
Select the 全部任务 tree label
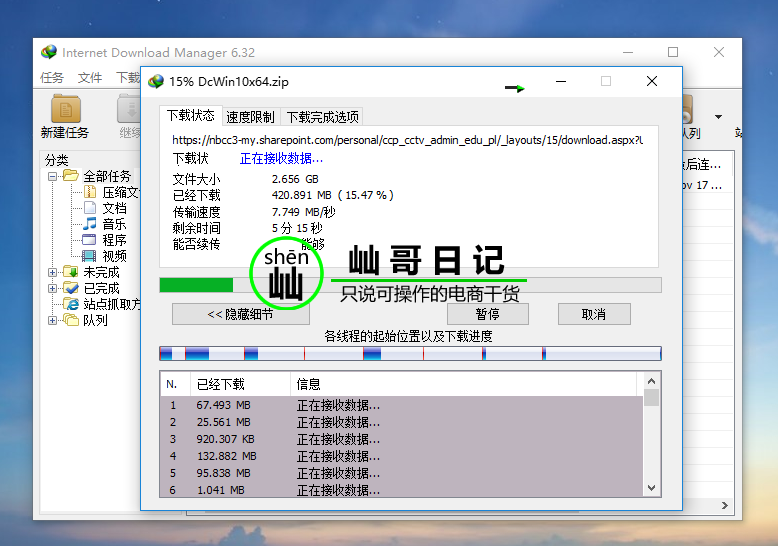[107, 176]
